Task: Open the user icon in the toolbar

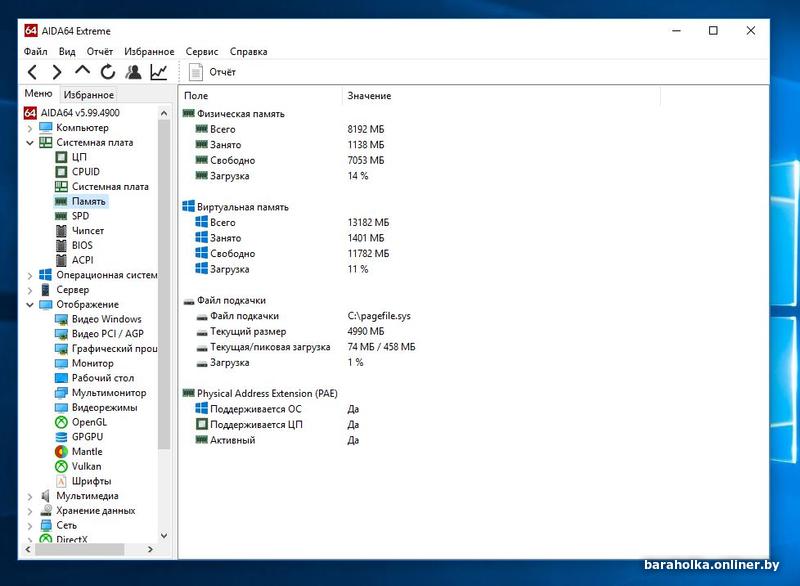Action: [134, 72]
